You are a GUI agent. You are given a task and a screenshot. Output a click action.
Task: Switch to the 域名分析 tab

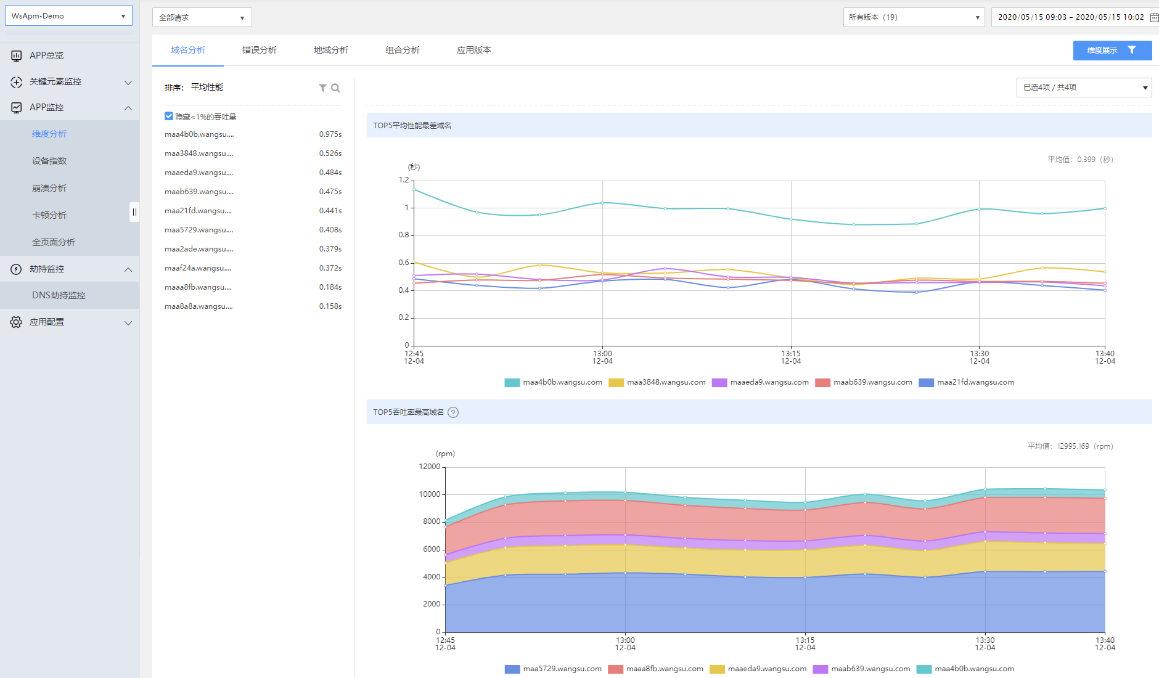[188, 50]
